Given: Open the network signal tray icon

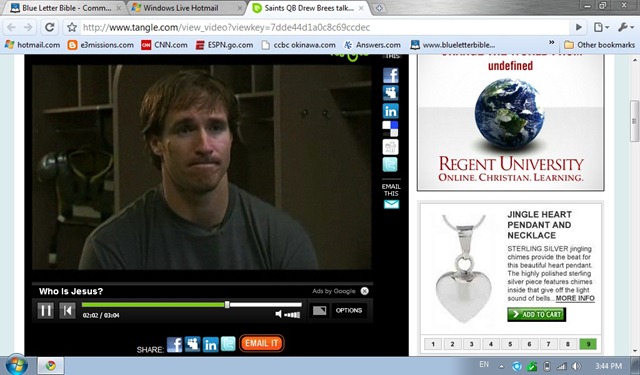Looking at the screenshot, I should [562, 366].
